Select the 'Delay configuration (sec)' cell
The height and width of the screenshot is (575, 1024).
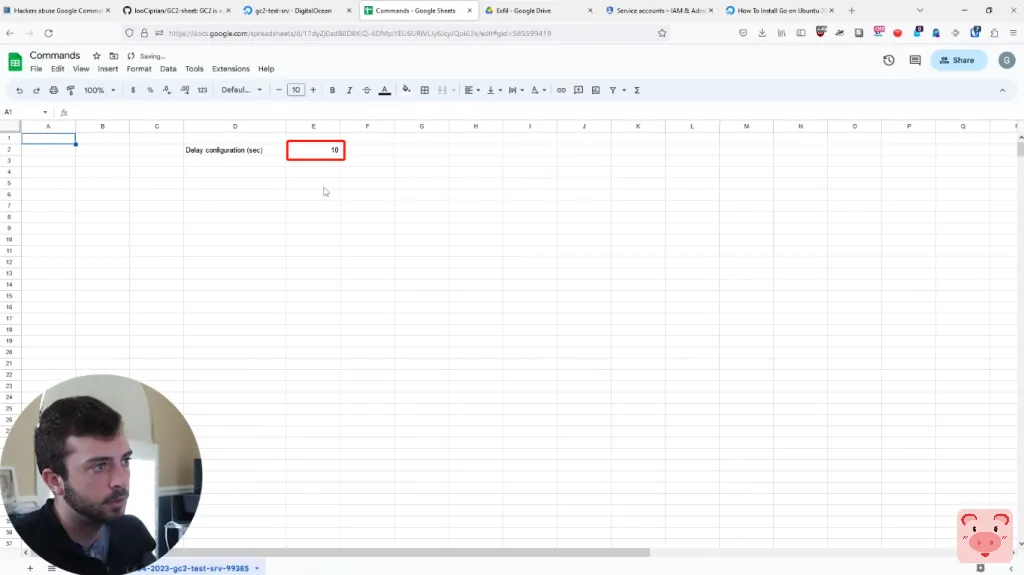click(234, 150)
